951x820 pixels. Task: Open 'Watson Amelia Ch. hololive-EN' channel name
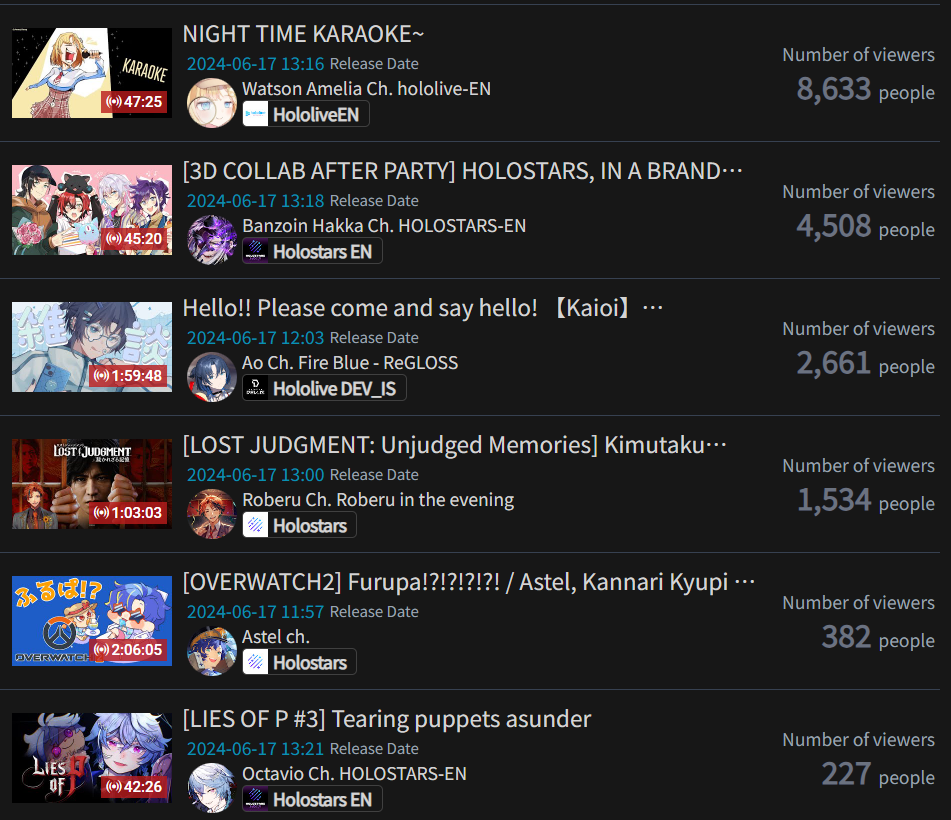click(x=366, y=89)
